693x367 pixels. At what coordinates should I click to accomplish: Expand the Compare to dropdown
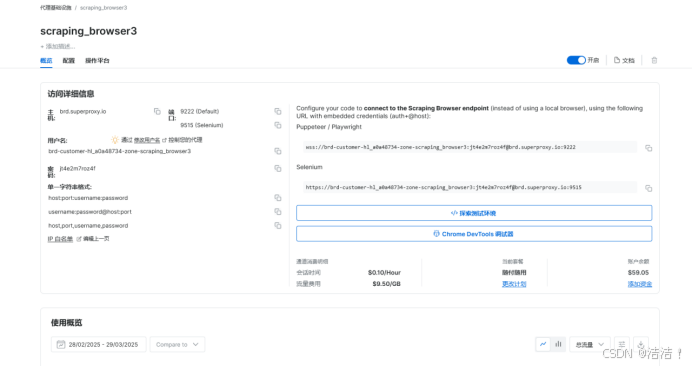pyautogui.click(x=177, y=344)
